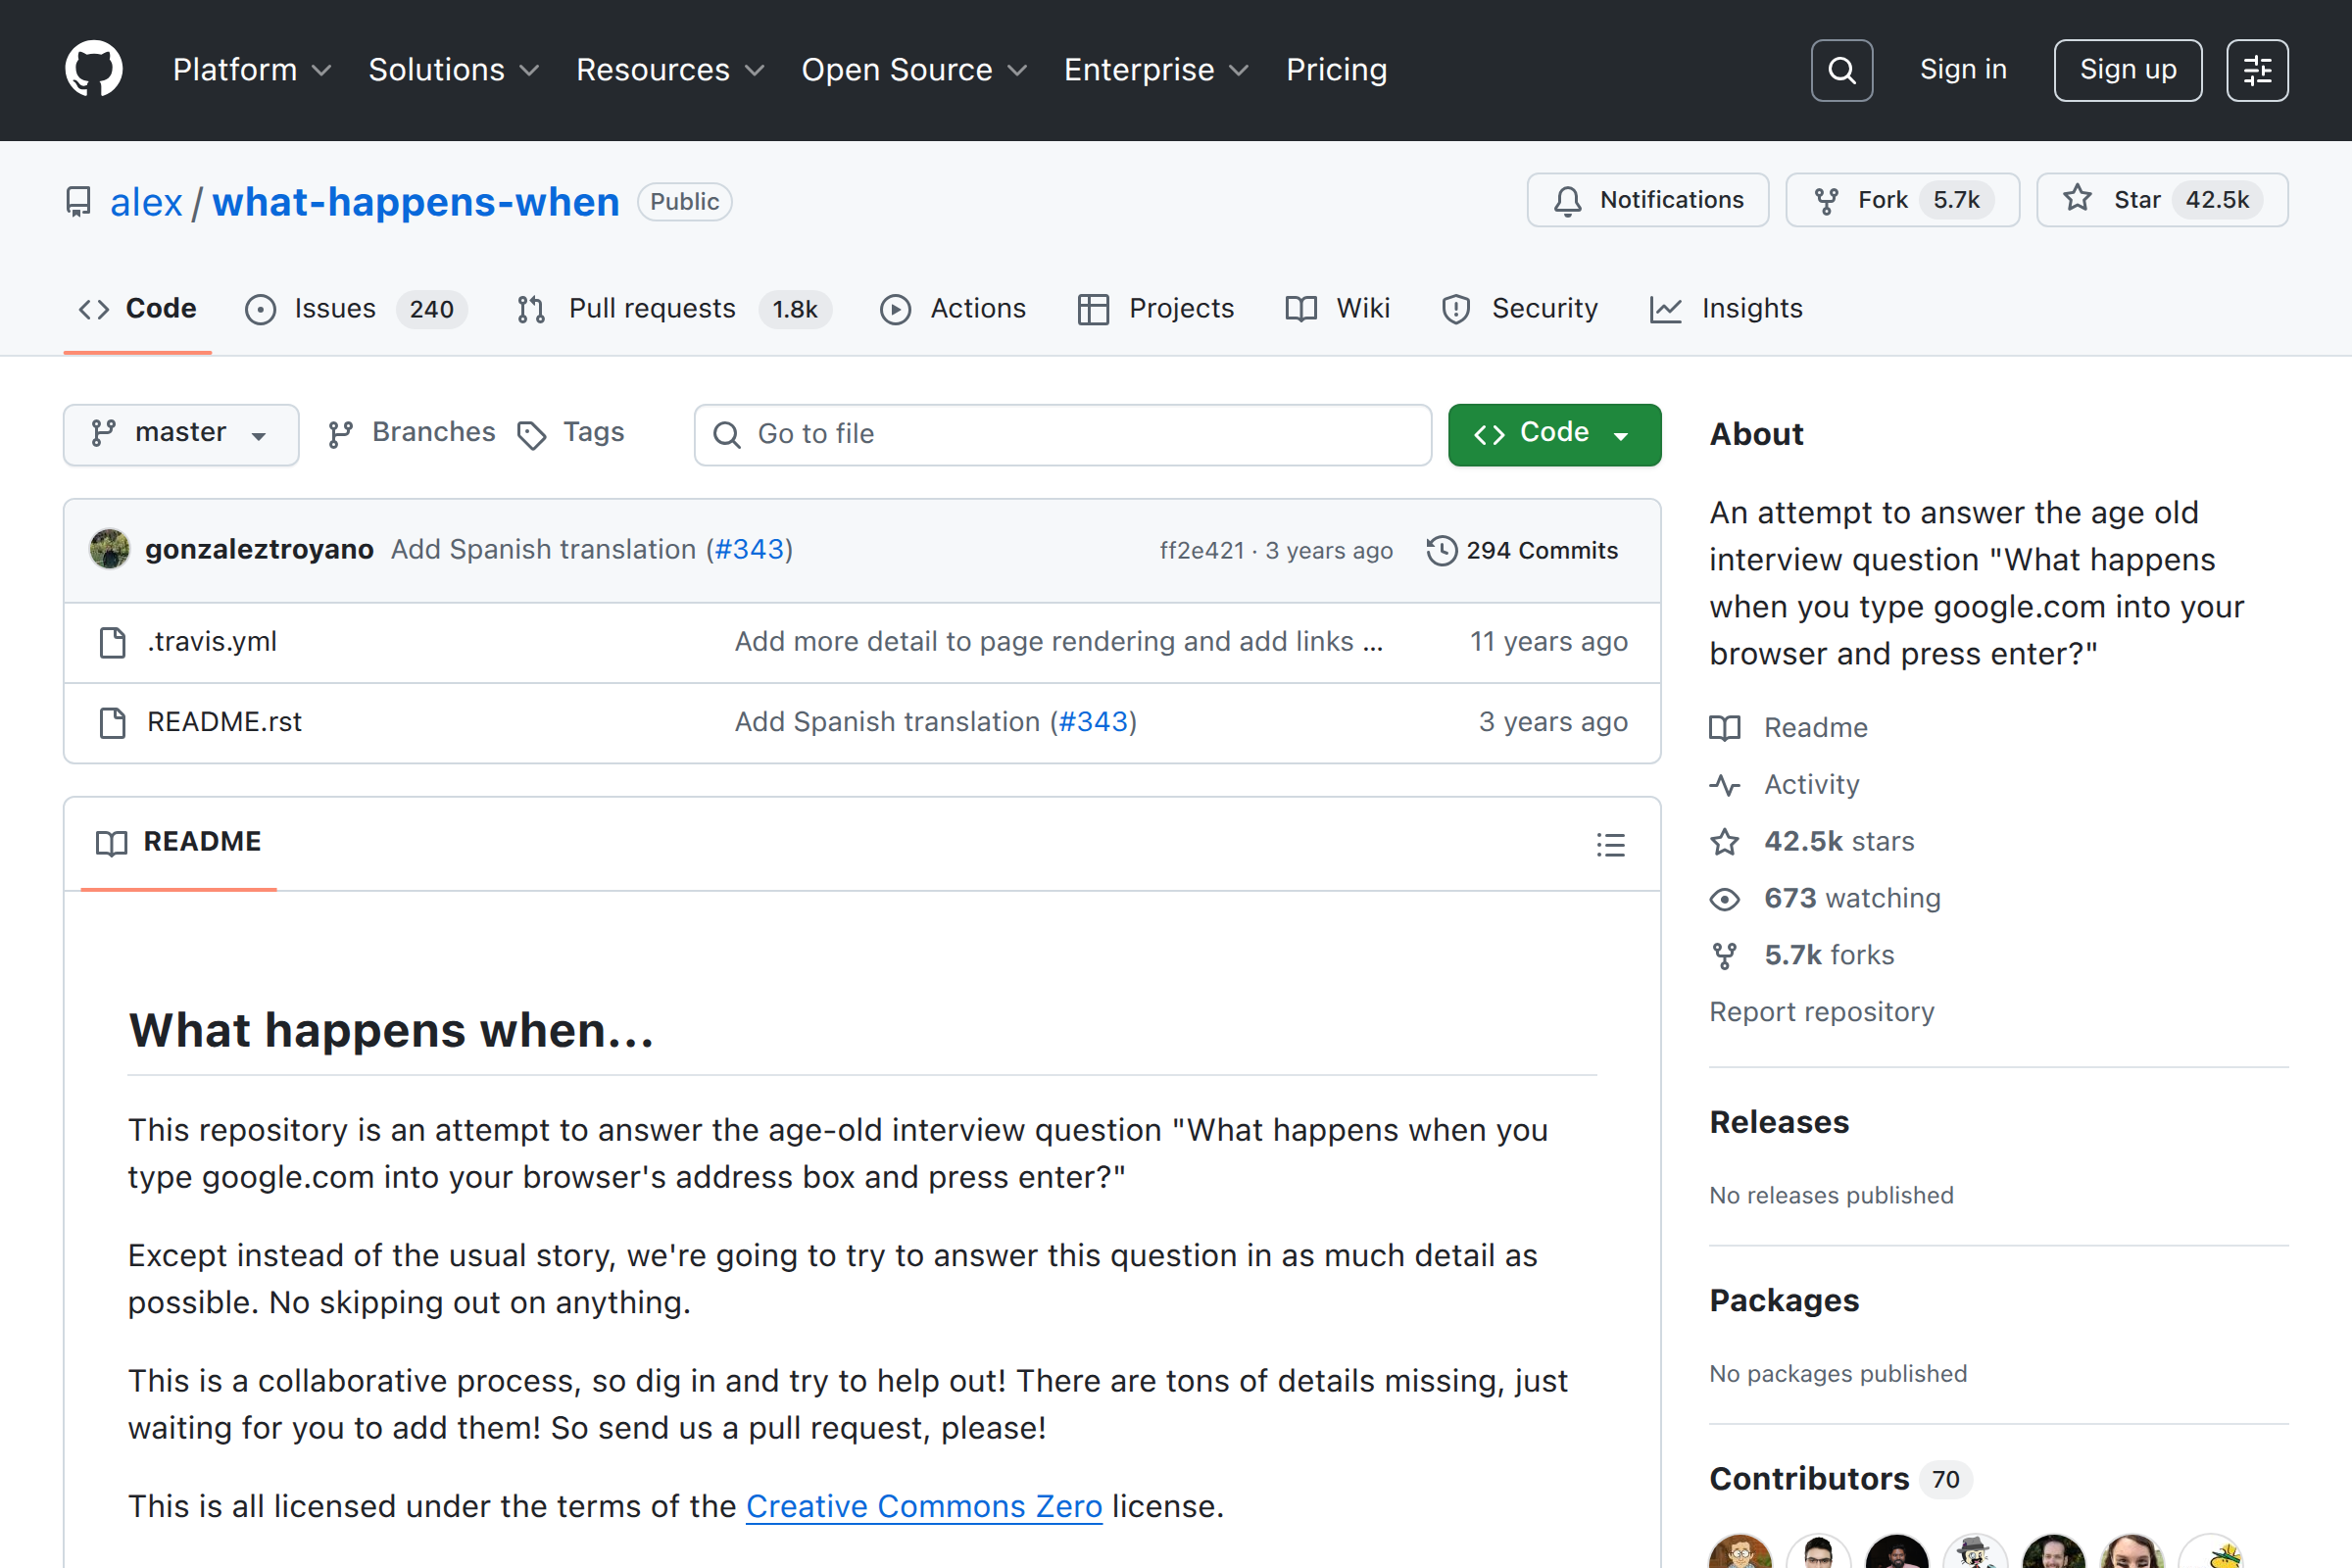2352x1568 pixels.
Task: Open the Insights tab
Action: (1727, 309)
